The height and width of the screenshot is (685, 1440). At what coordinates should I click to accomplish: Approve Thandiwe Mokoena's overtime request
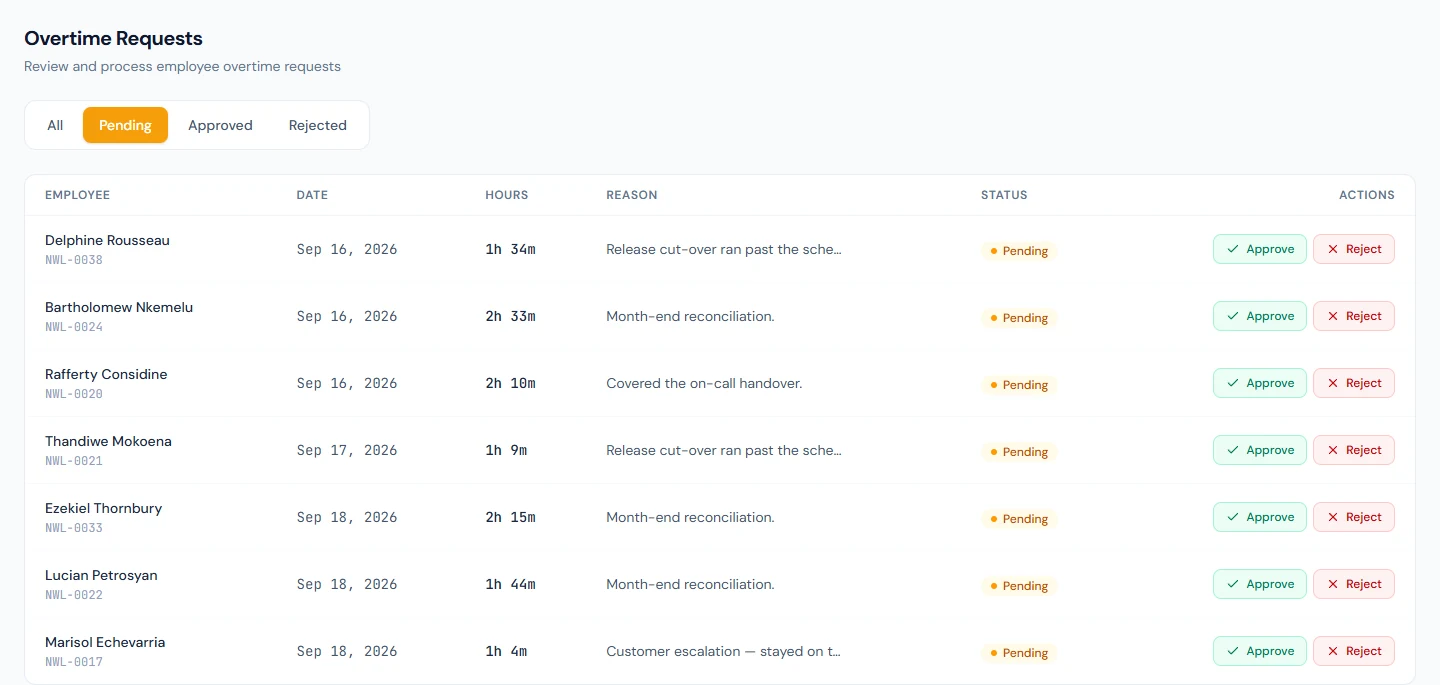click(1260, 450)
